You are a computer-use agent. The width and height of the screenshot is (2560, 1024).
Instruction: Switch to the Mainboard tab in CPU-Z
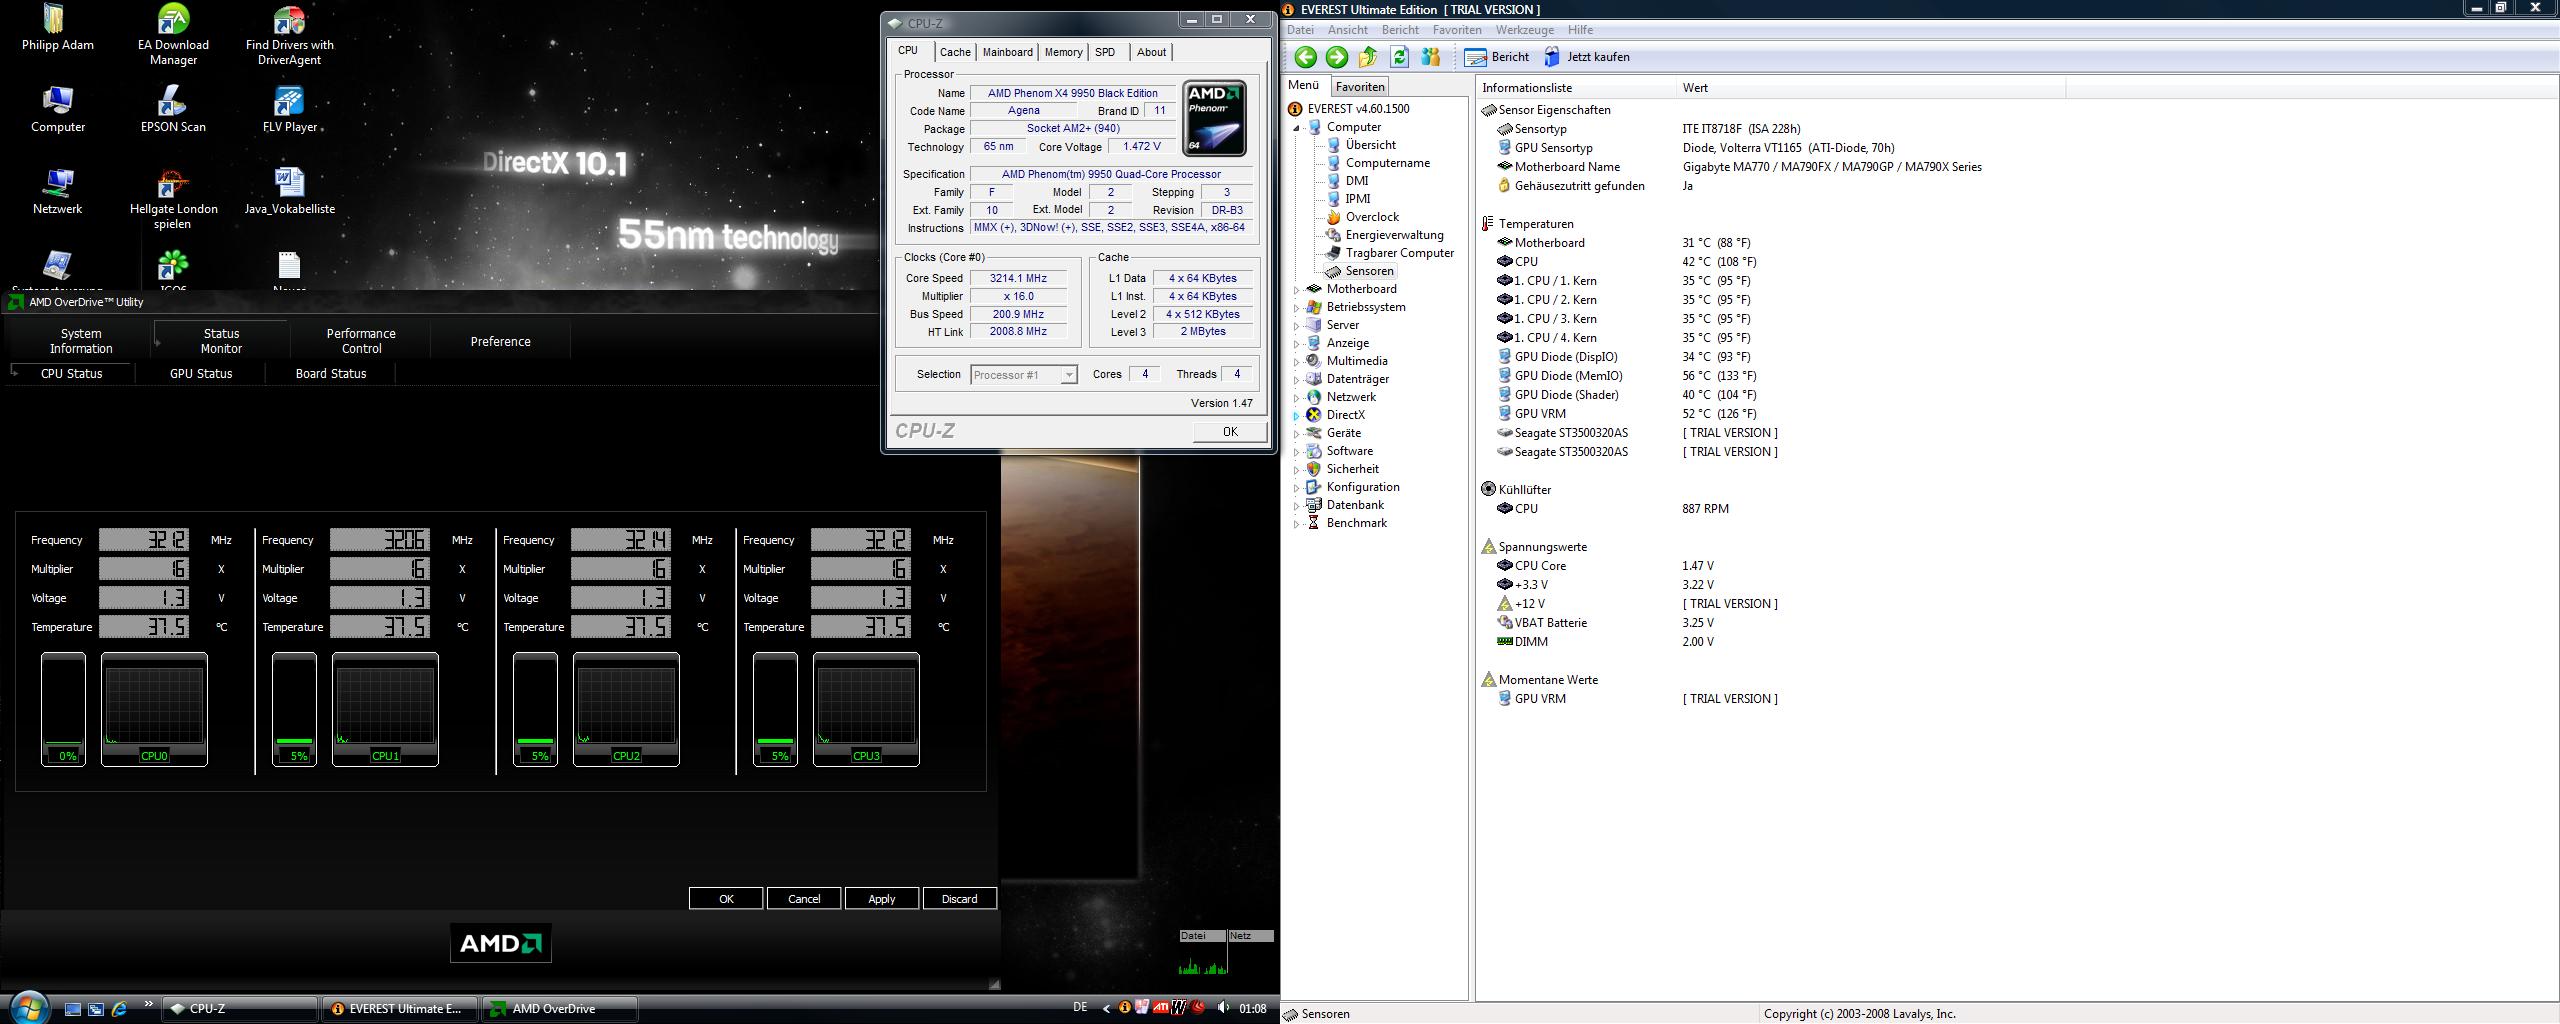[1007, 52]
